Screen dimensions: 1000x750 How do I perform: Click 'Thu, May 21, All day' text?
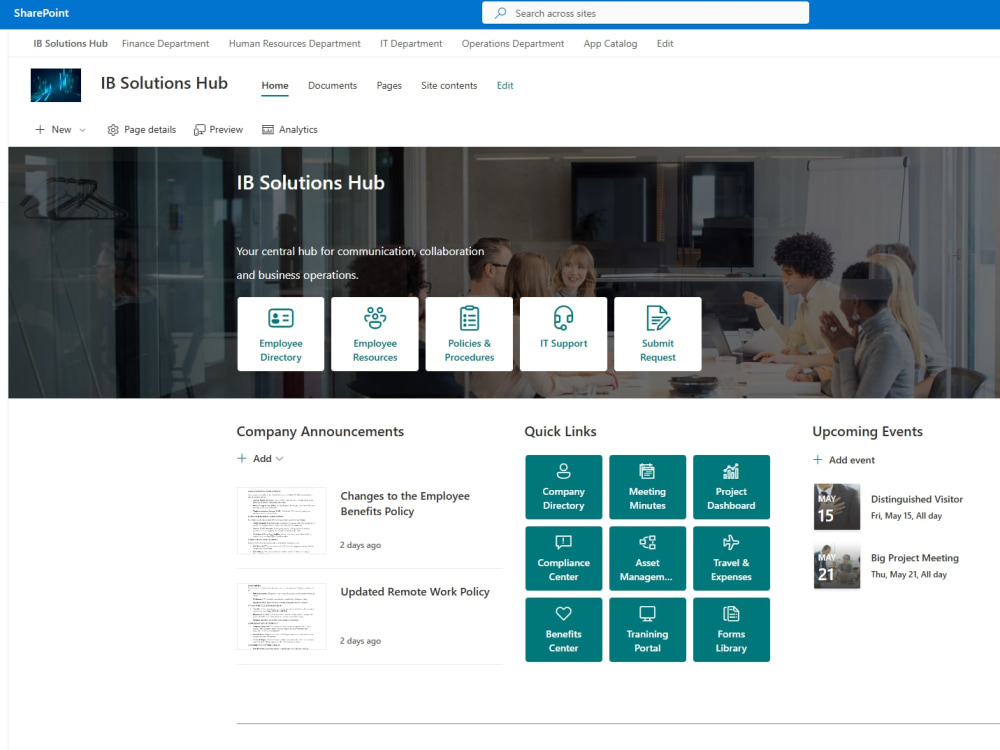pyautogui.click(x=909, y=575)
